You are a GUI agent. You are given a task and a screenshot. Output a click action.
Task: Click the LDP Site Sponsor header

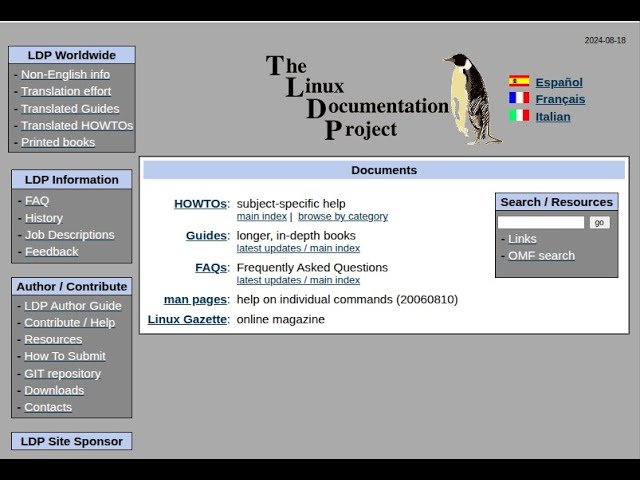[x=72, y=441]
